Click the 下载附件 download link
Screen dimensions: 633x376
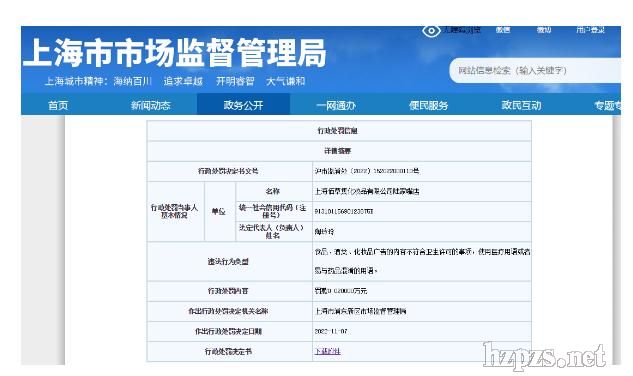327,351
